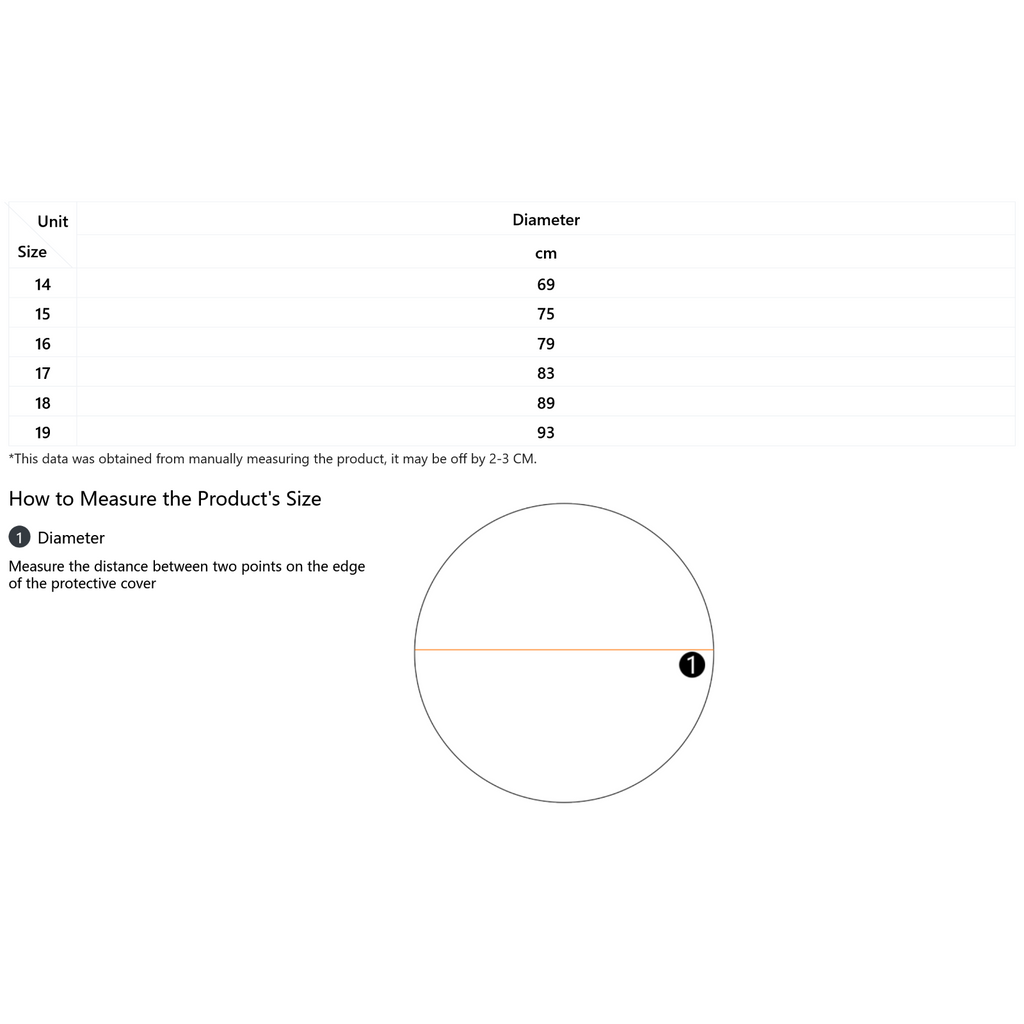
Task: Click size 15 in the table
Action: pyautogui.click(x=42, y=314)
